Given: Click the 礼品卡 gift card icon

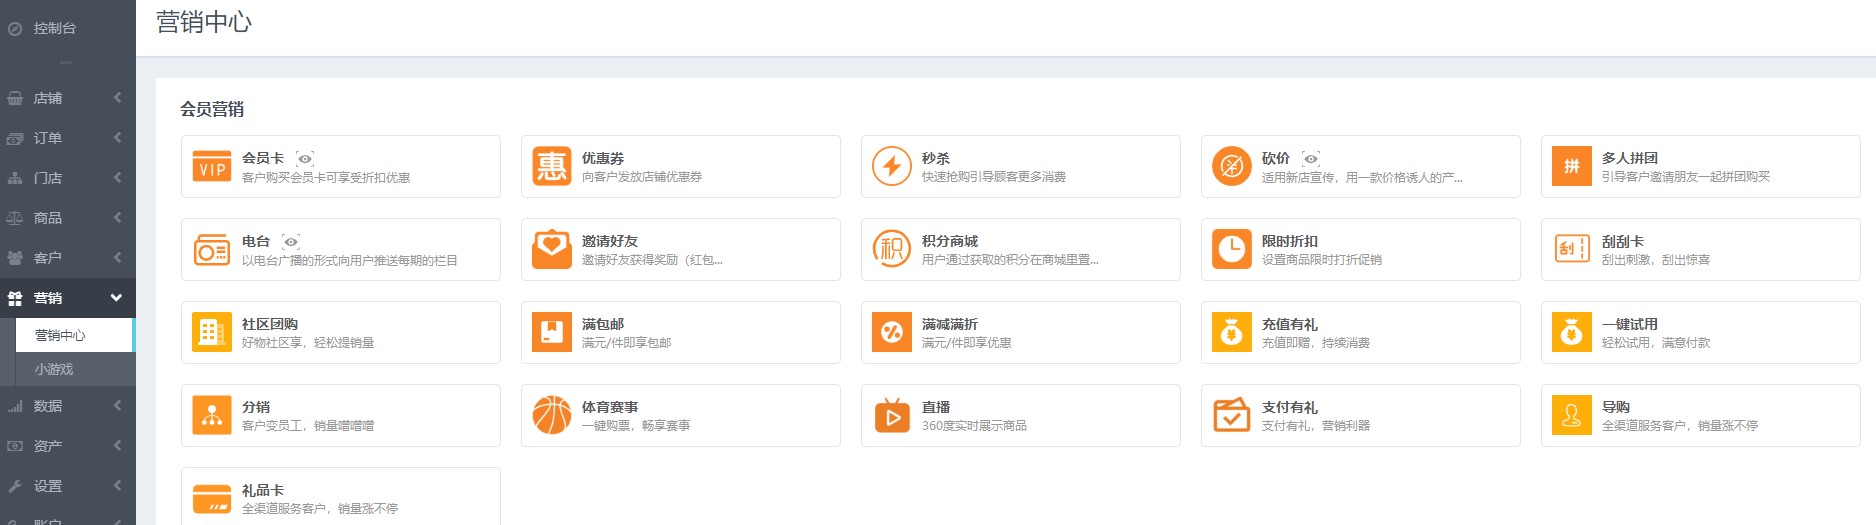Looking at the screenshot, I should 212,498.
